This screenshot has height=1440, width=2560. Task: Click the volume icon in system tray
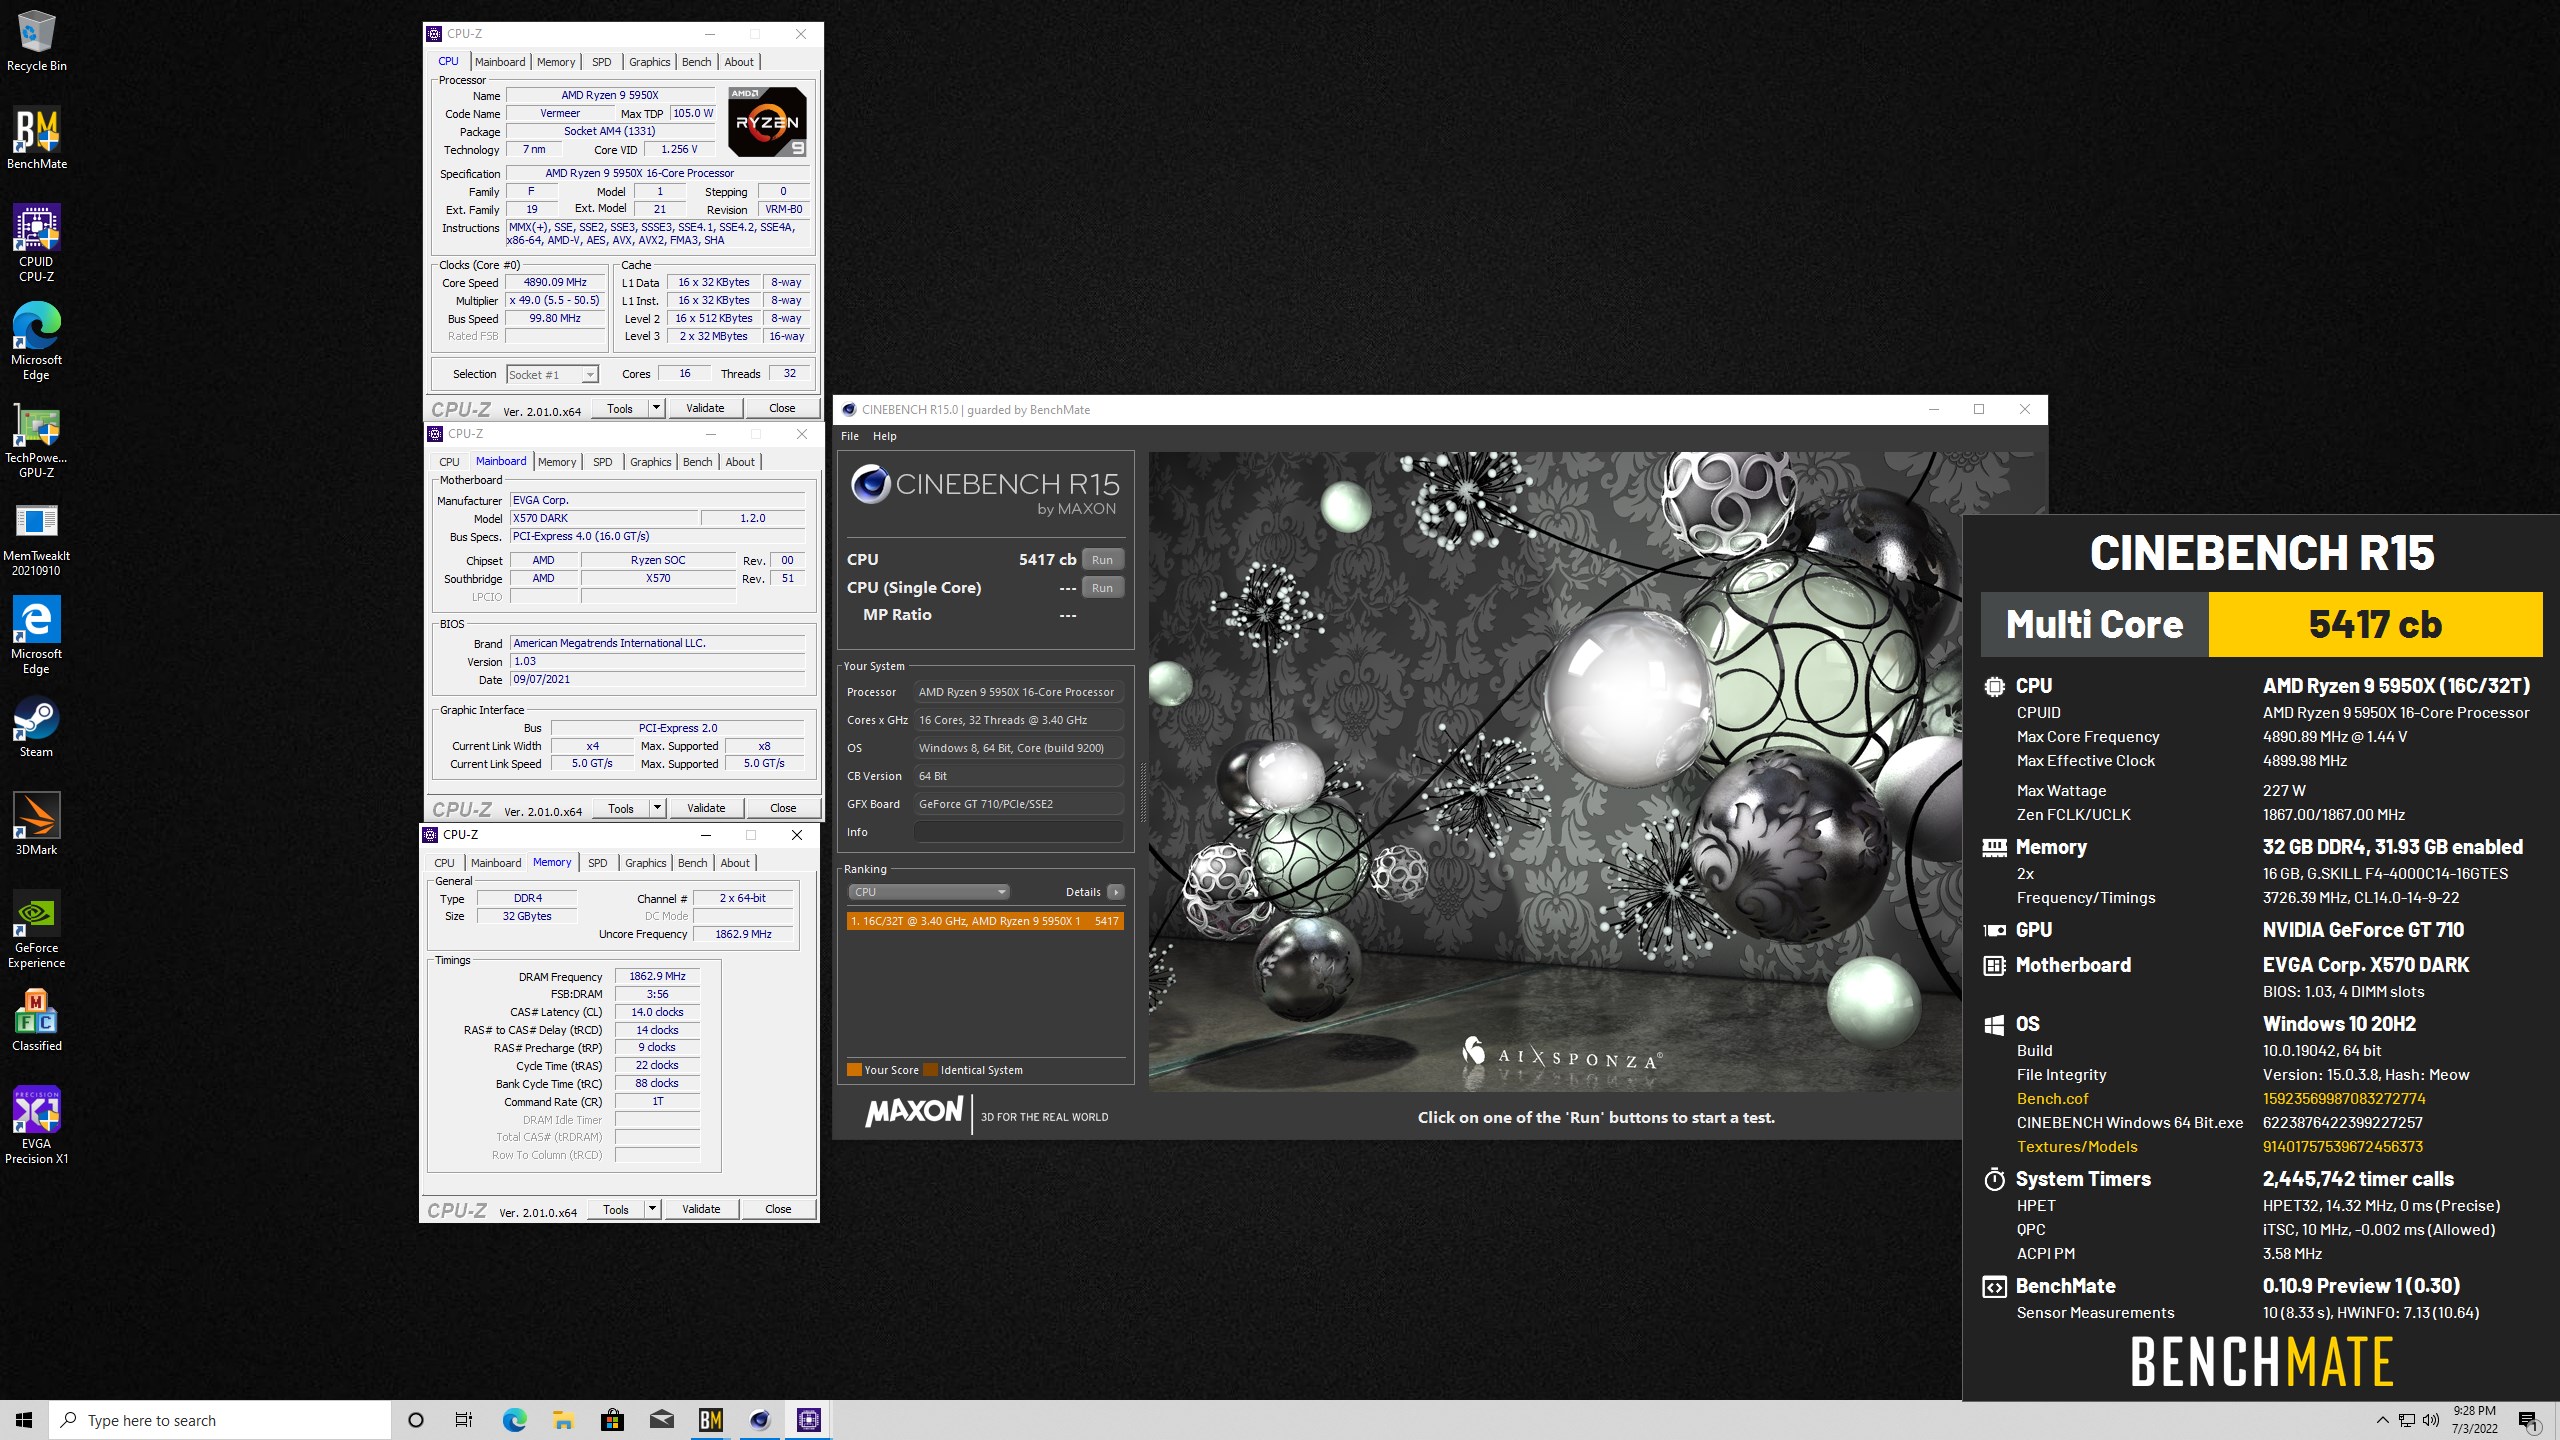[x=2430, y=1421]
